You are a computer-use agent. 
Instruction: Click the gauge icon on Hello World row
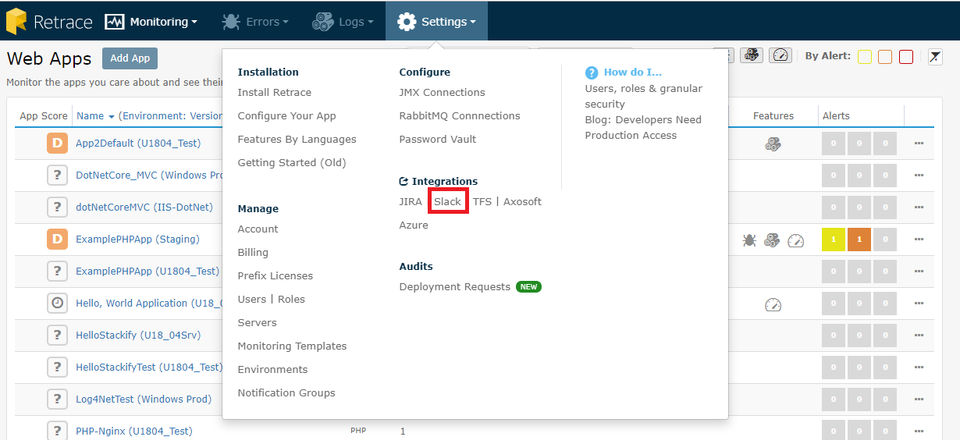[x=773, y=305]
